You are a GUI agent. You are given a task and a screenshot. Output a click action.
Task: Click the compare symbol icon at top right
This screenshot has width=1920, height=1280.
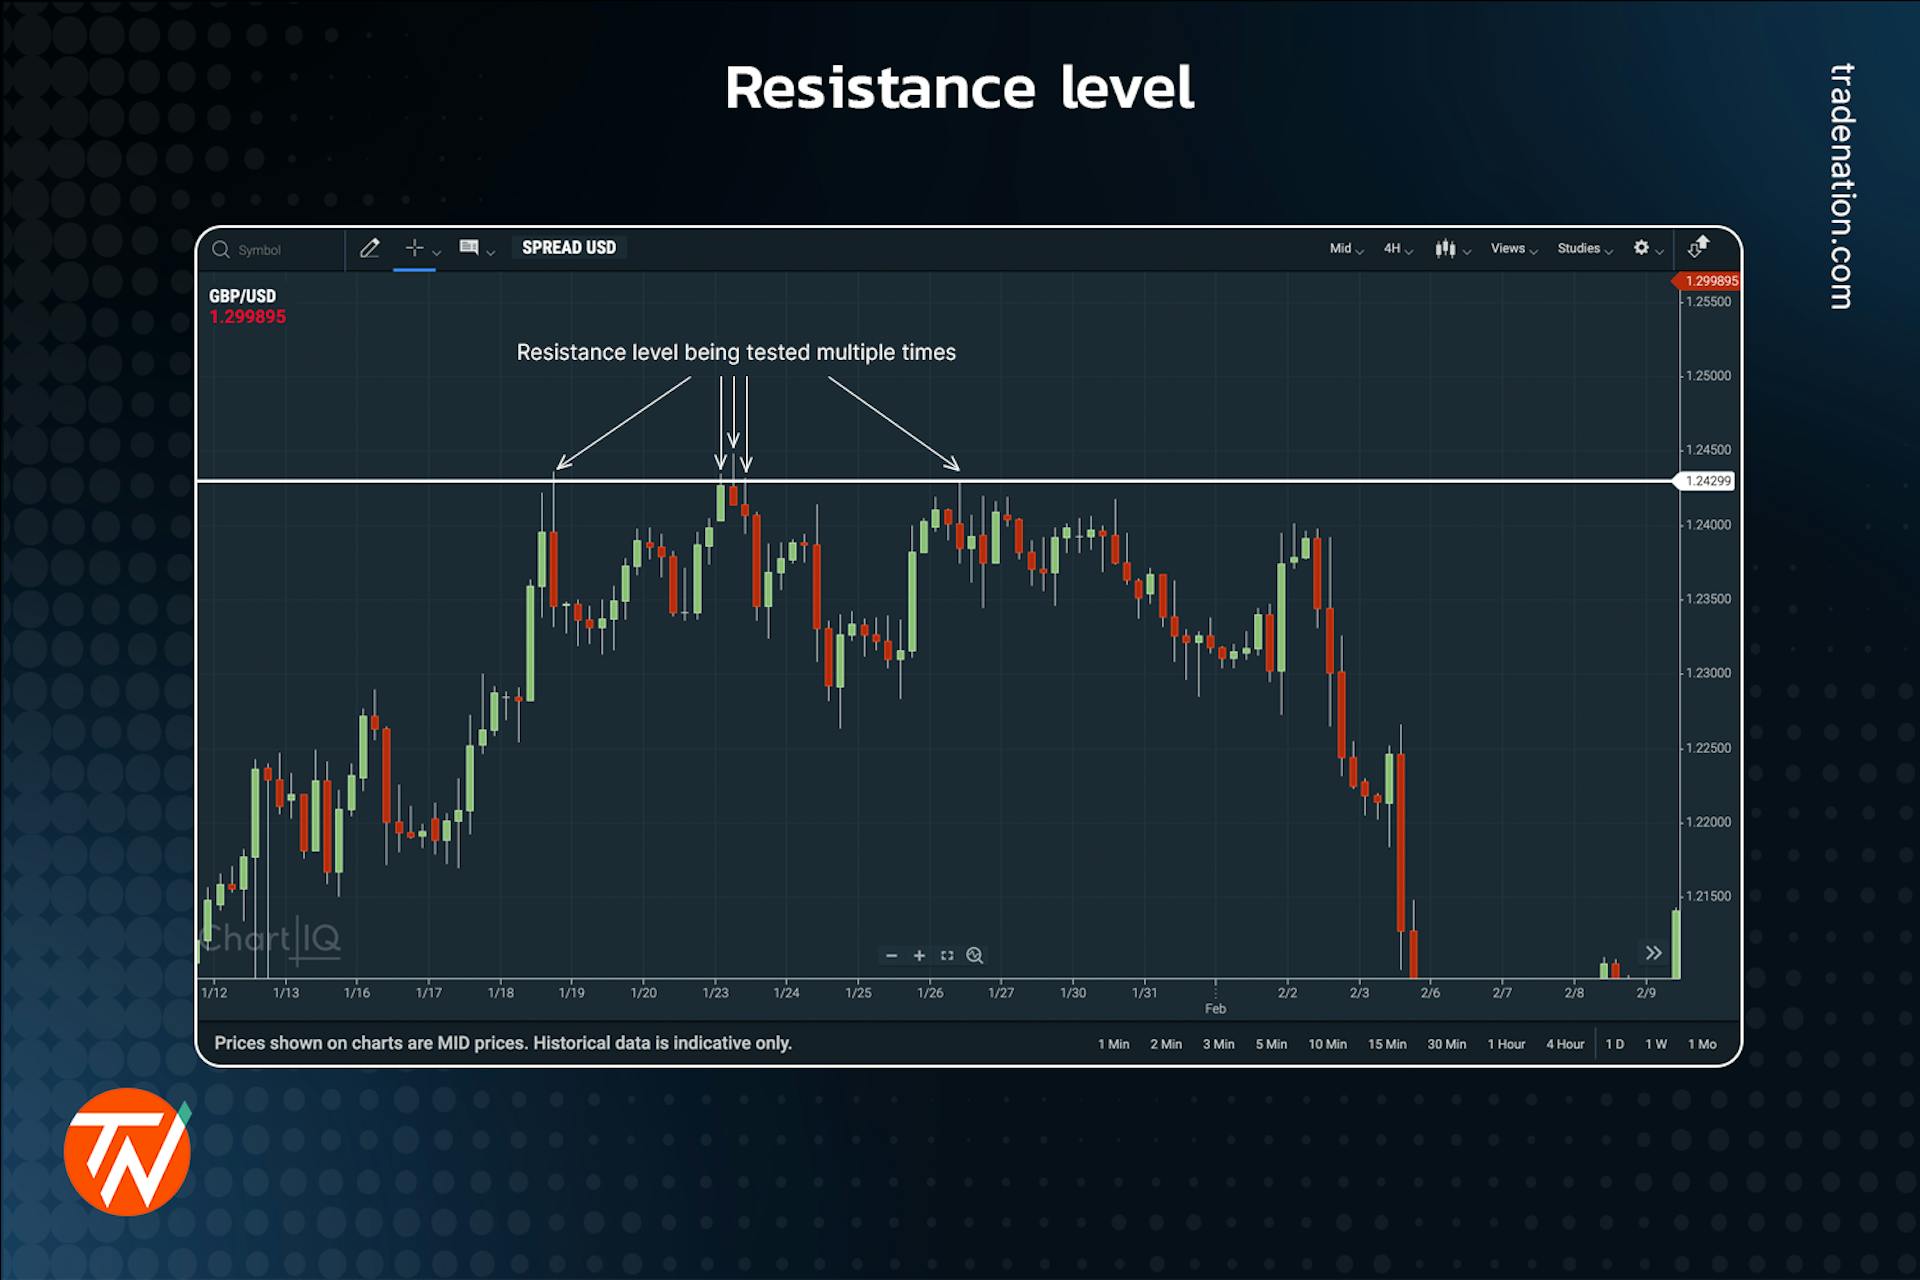point(1700,246)
